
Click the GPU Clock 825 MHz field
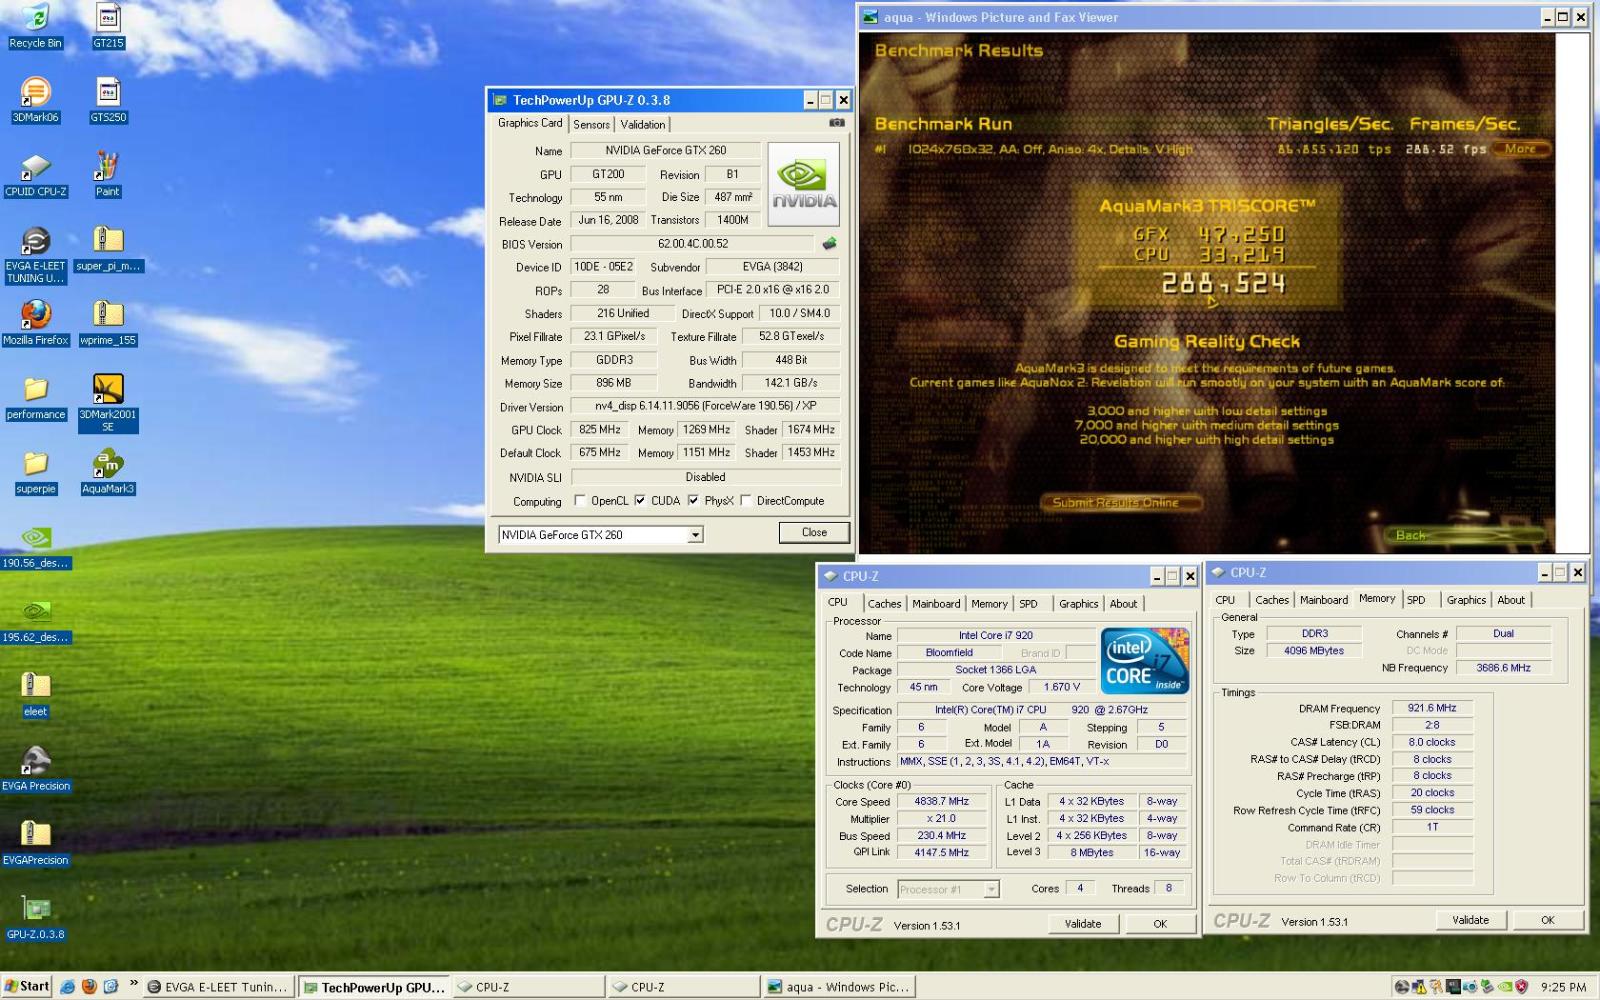(x=599, y=430)
